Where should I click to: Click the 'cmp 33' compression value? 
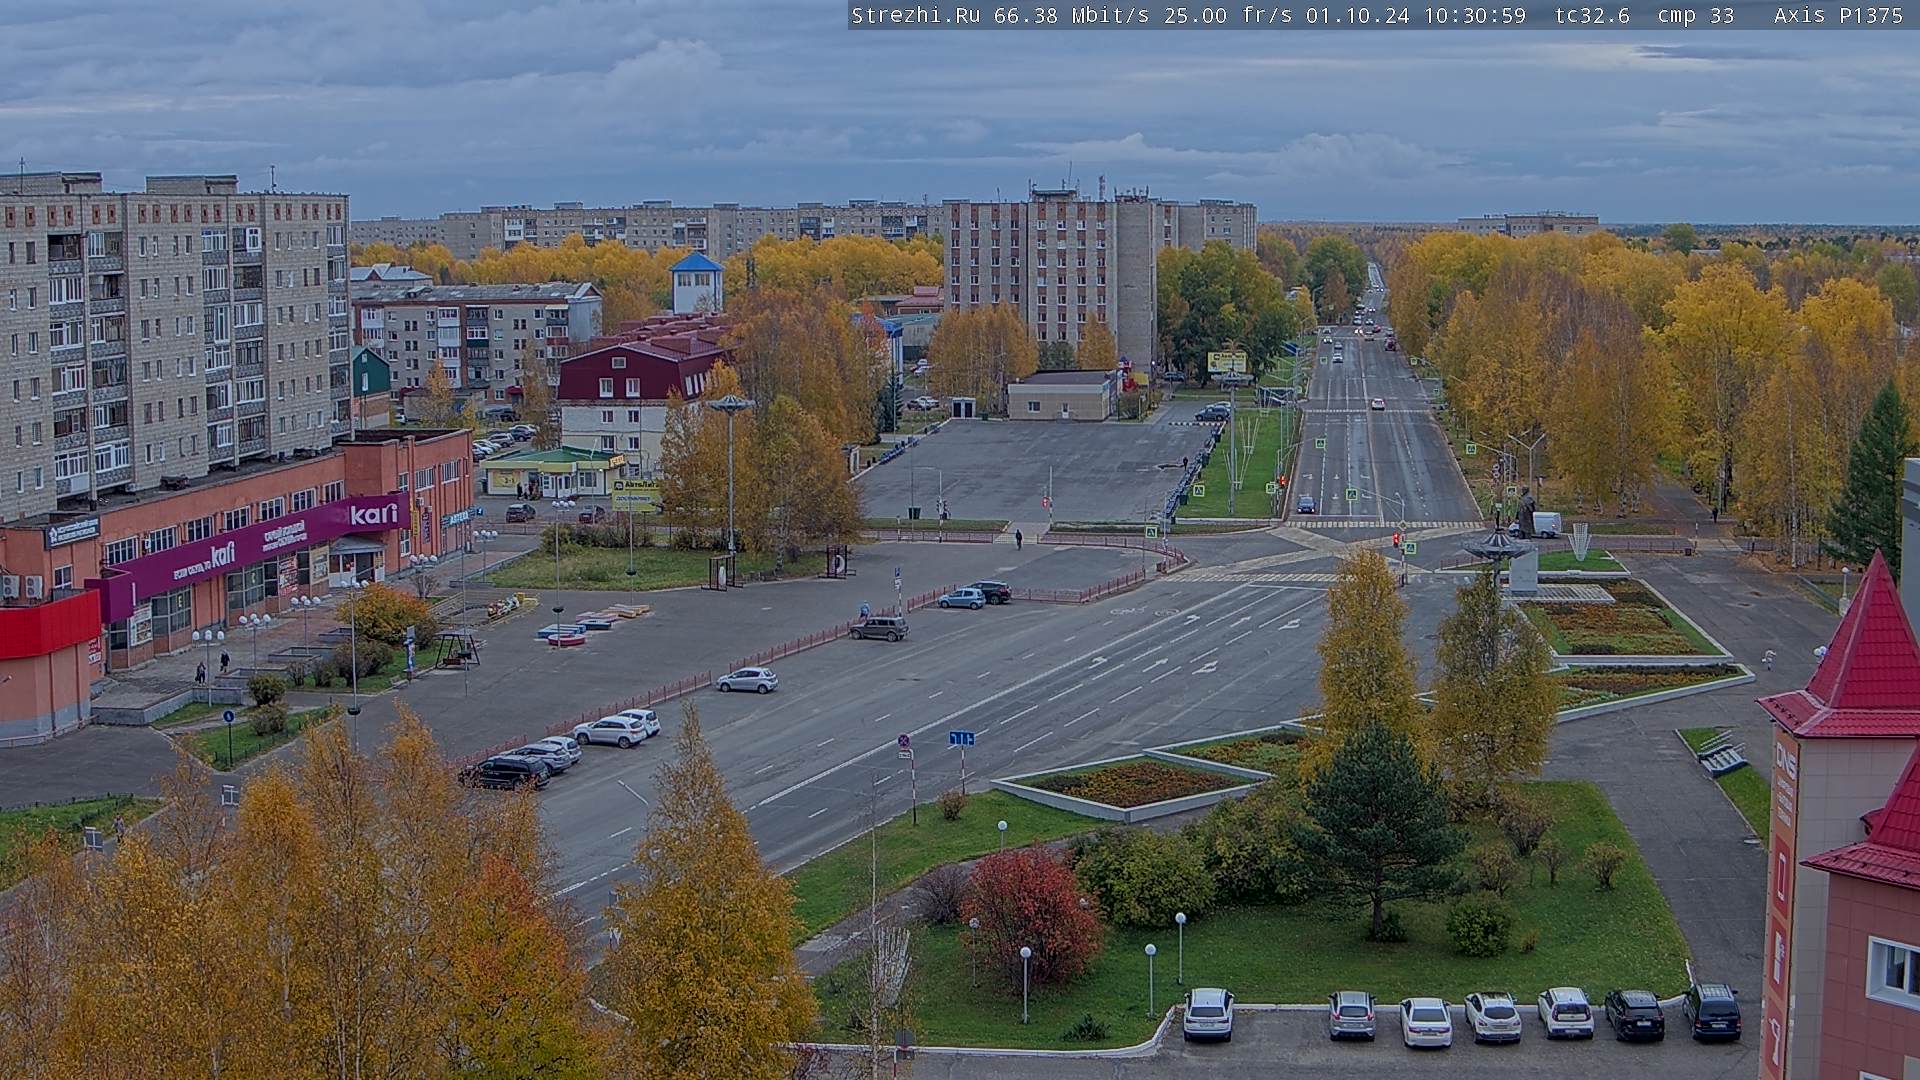pyautogui.click(x=1696, y=15)
